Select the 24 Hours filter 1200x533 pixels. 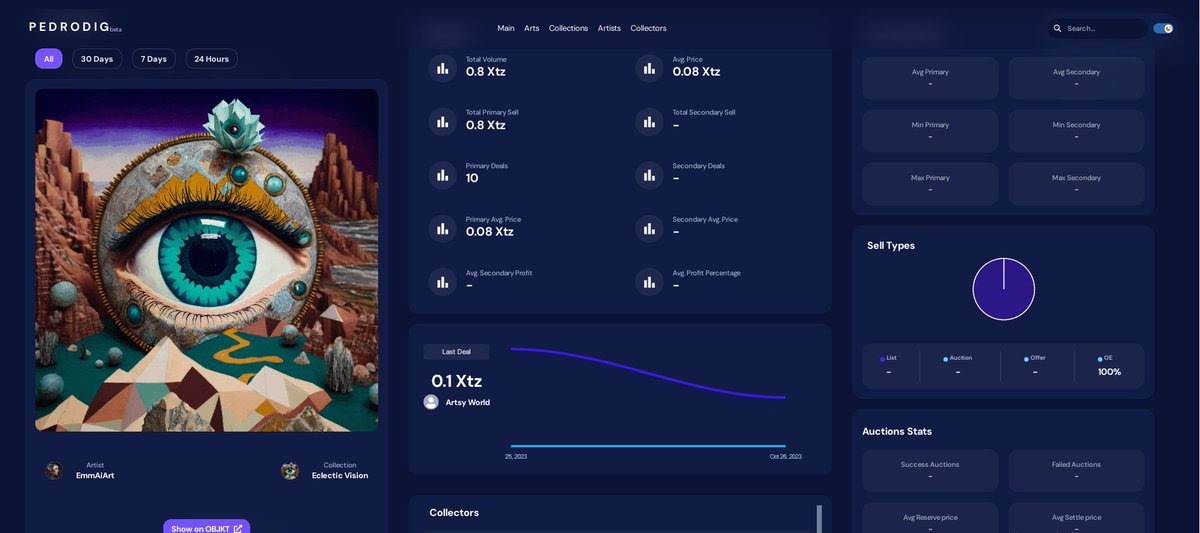click(x=211, y=59)
